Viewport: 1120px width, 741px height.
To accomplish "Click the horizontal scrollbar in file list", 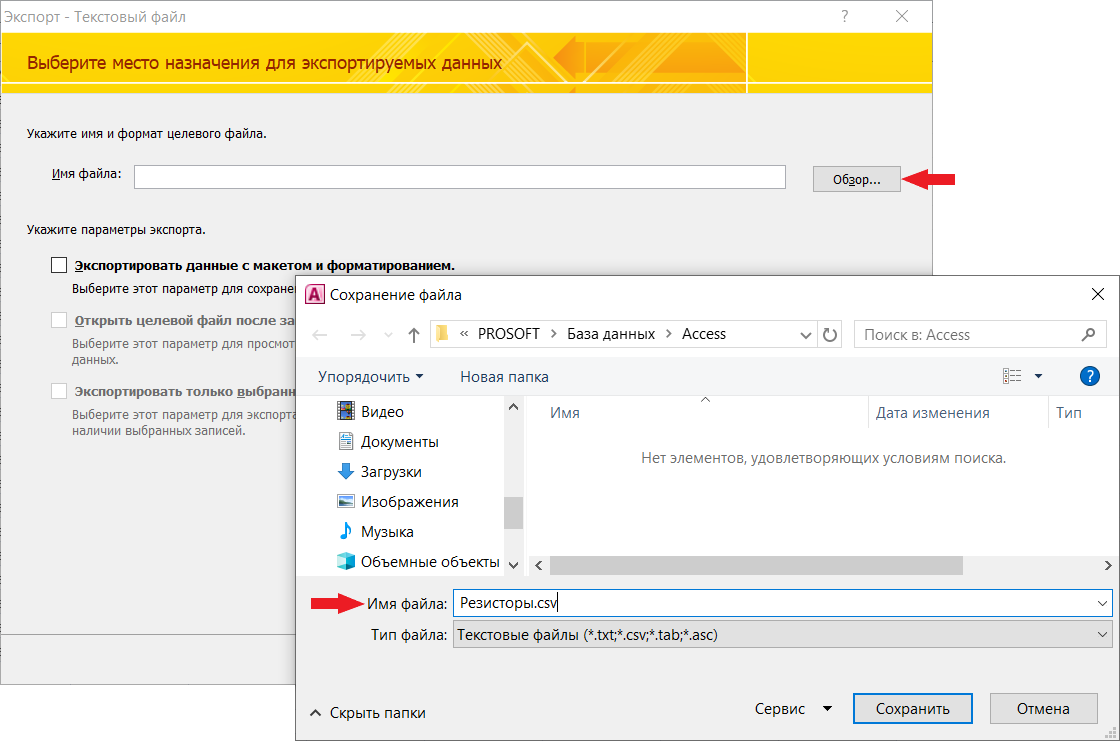I will click(755, 566).
